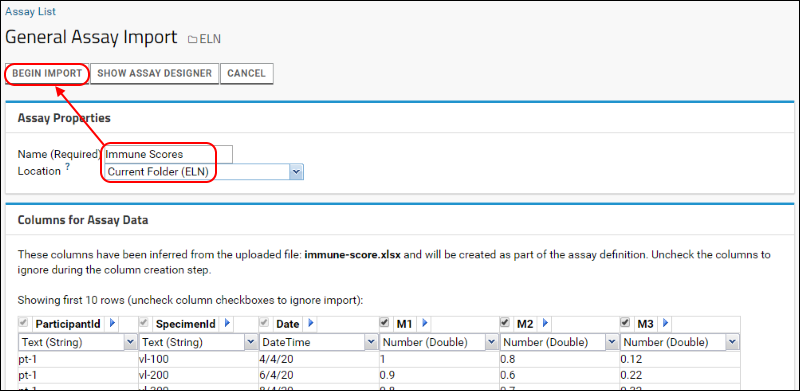Open the Assay List breadcrumb link
Viewport: 800px width, 391px height.
click(x=31, y=11)
